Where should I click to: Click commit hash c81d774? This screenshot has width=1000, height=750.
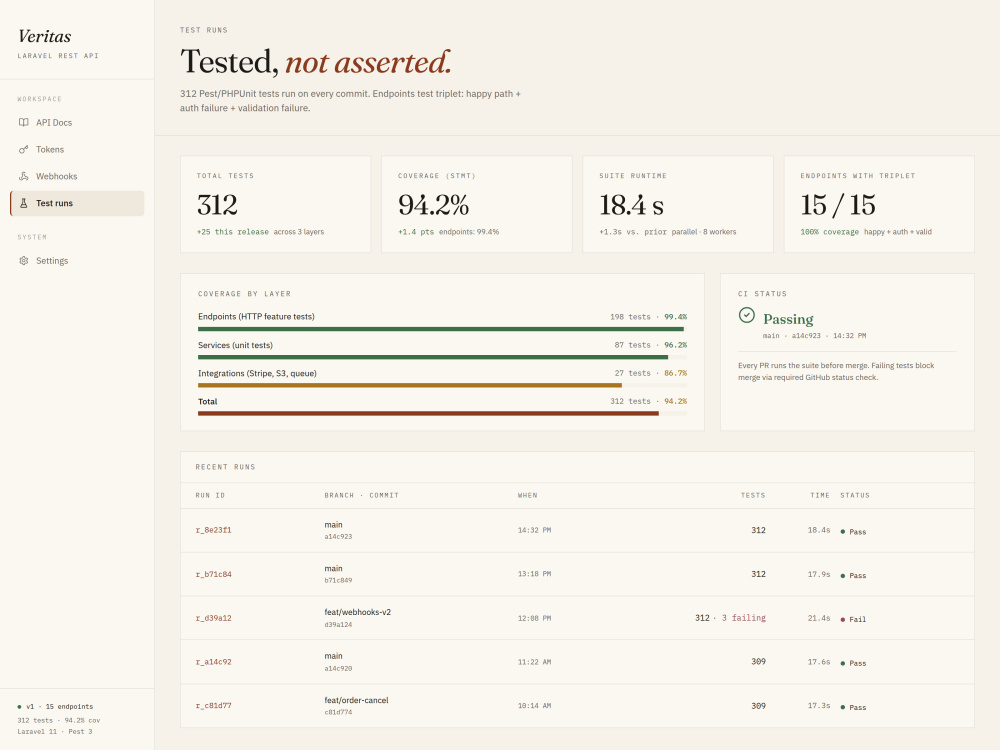tap(338, 712)
